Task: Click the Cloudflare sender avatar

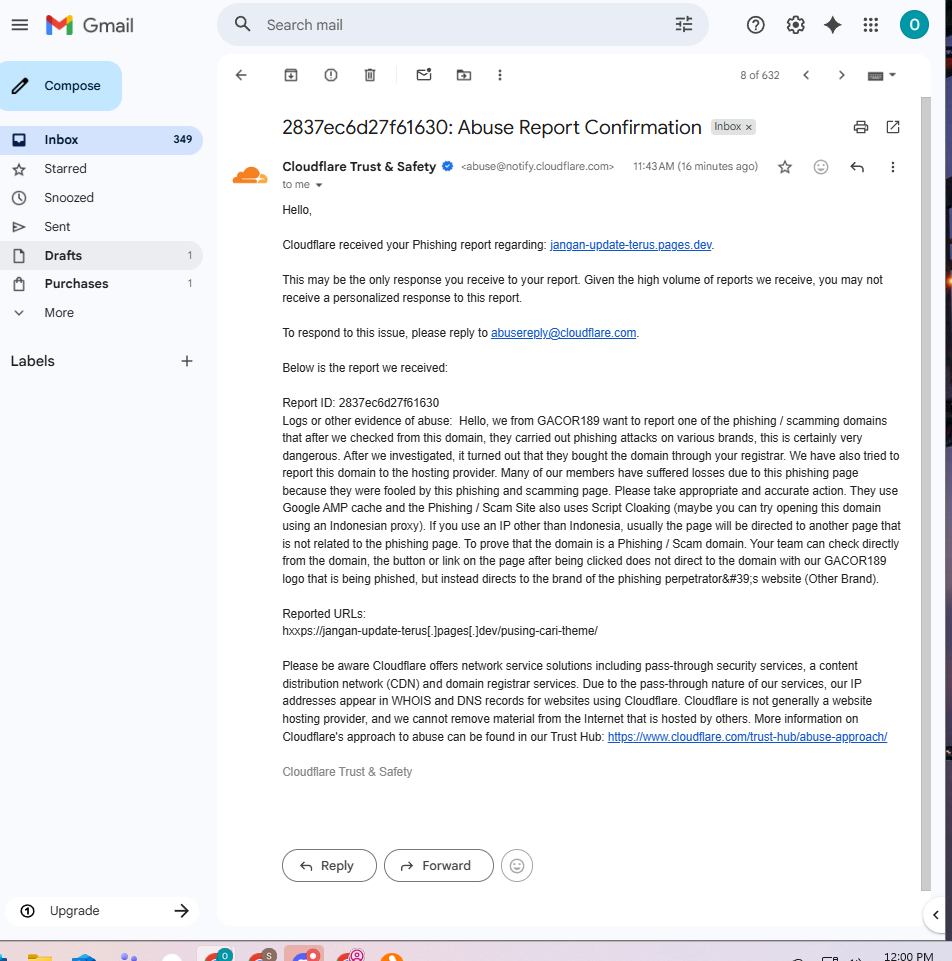Action: [249, 175]
